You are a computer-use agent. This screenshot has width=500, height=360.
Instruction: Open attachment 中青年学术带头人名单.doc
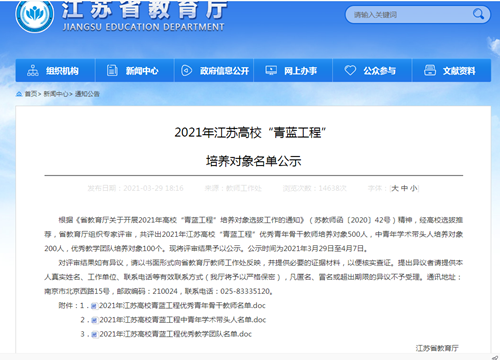[183, 320]
